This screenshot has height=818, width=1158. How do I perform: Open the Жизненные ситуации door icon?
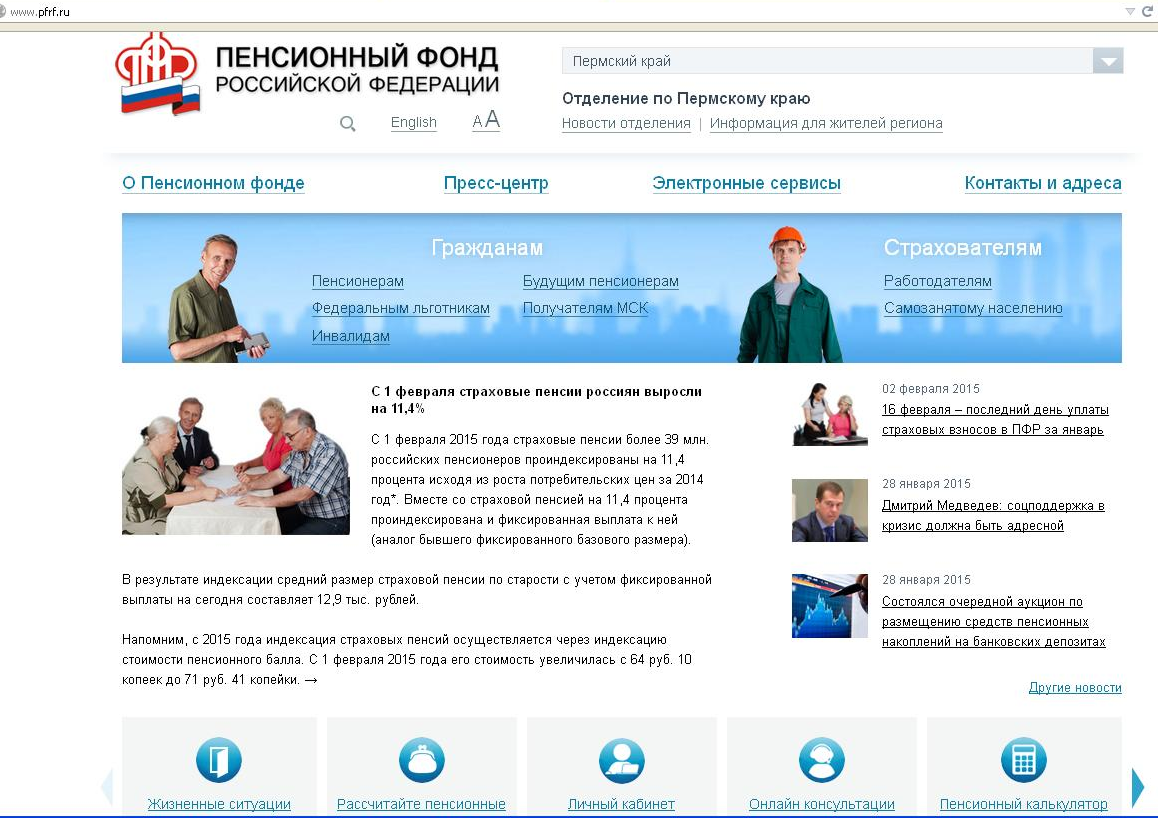pos(219,760)
